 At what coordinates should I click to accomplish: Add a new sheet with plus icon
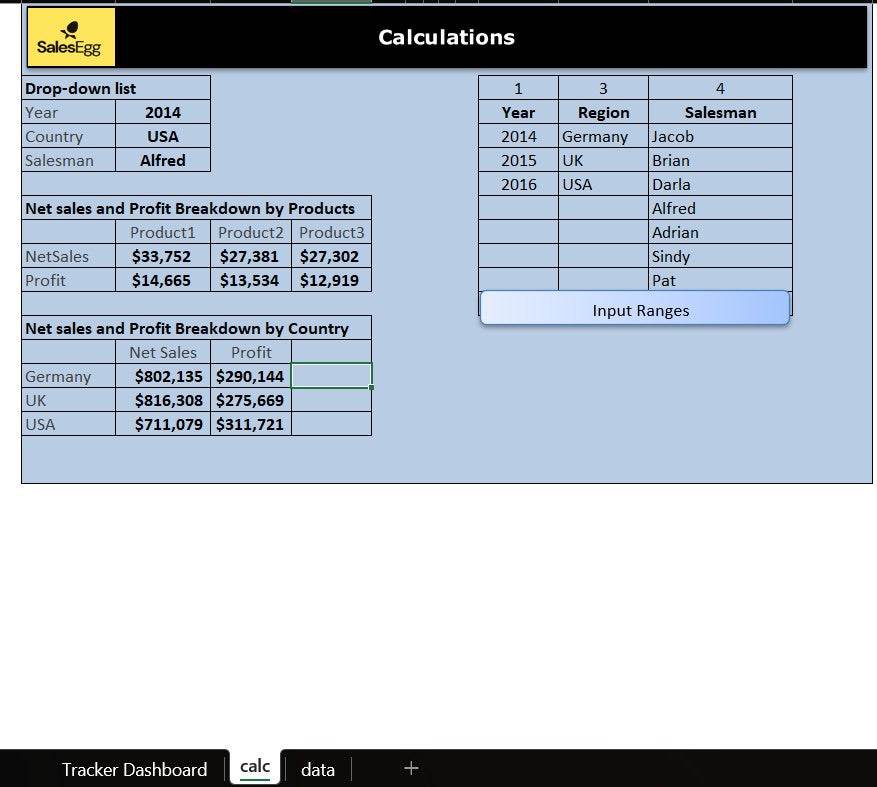pos(411,768)
